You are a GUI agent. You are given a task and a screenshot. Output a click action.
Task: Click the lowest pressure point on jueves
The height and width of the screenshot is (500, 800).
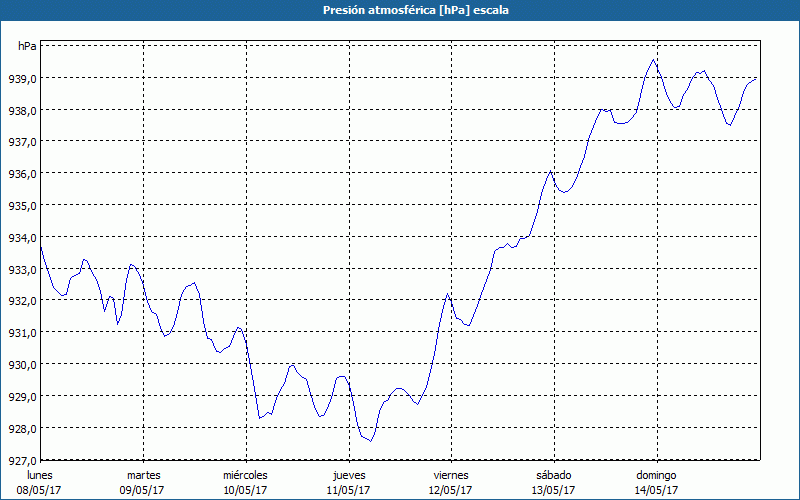(x=371, y=440)
